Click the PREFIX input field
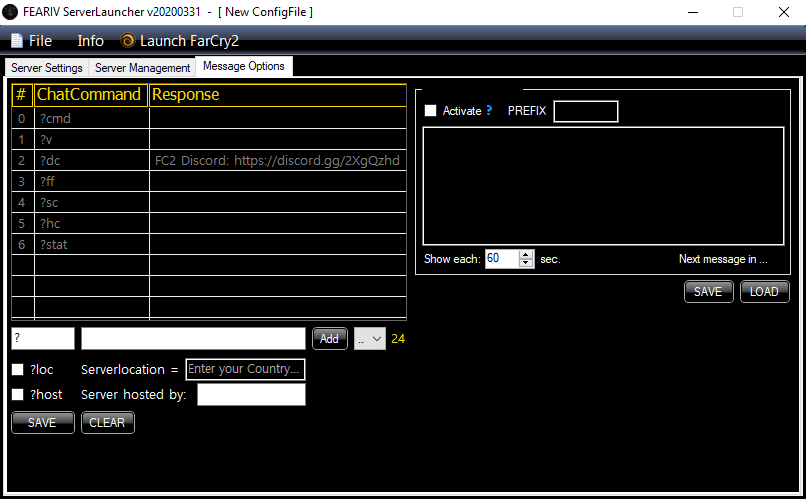This screenshot has width=806, height=499. coord(586,111)
